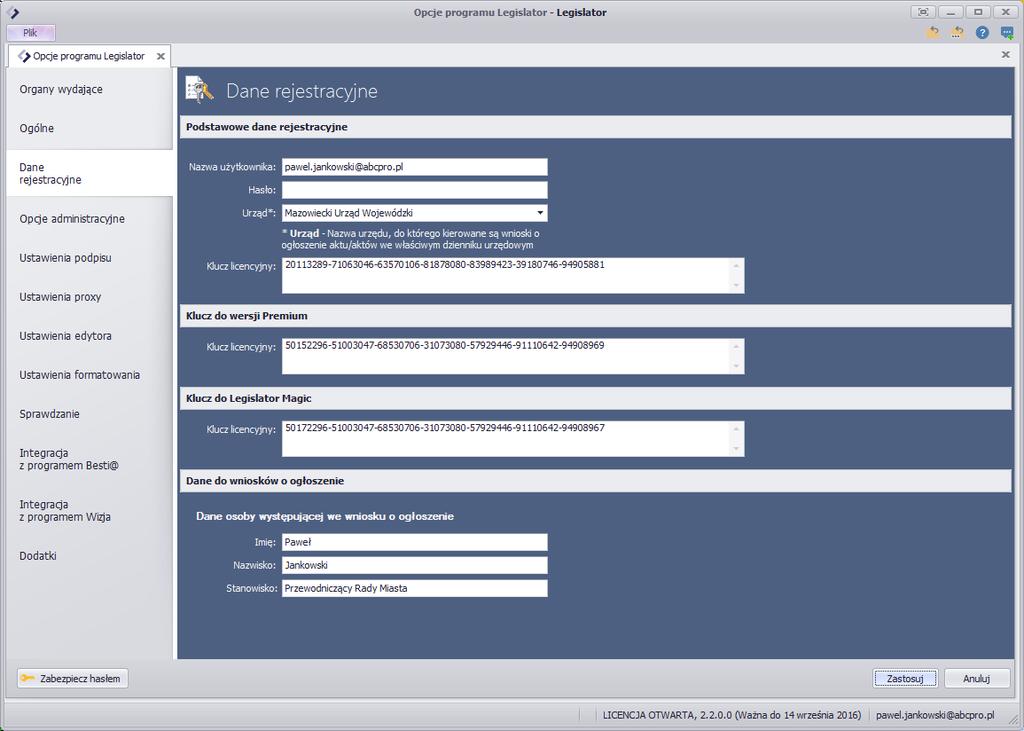Open Opcje administracyjne section

click(x=89, y=219)
